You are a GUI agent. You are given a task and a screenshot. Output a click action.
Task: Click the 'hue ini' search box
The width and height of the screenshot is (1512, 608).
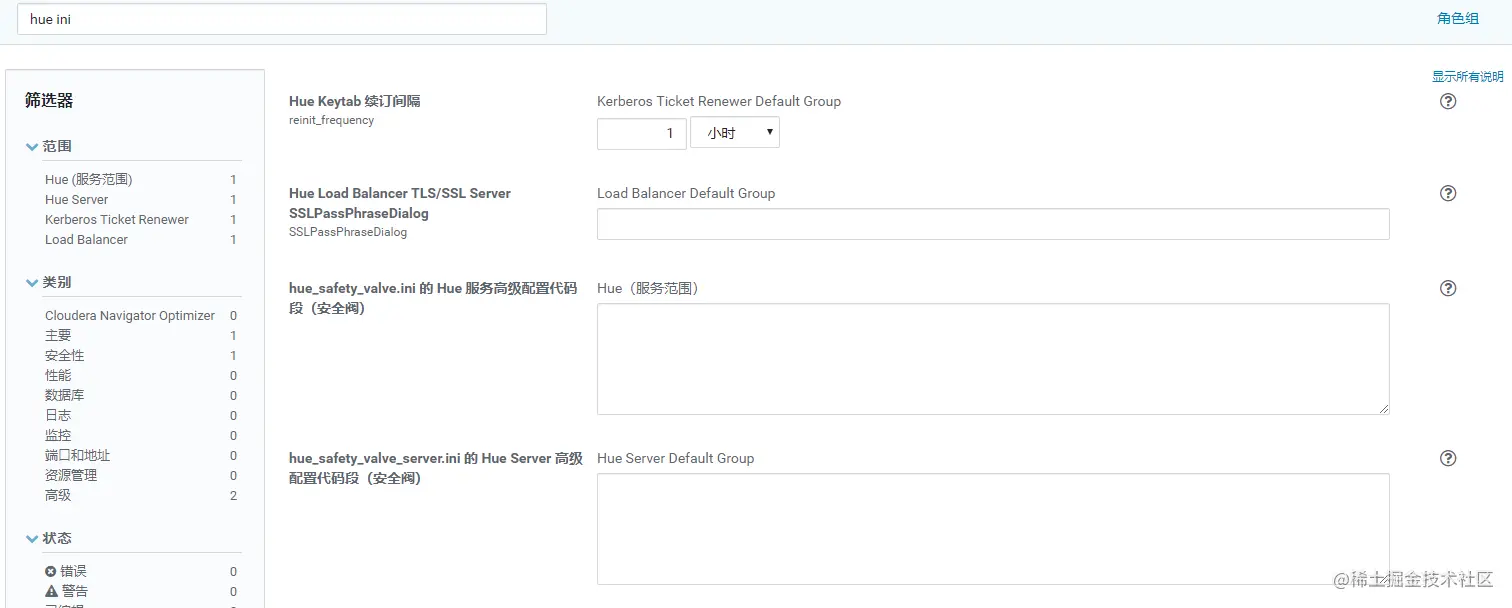coord(282,19)
